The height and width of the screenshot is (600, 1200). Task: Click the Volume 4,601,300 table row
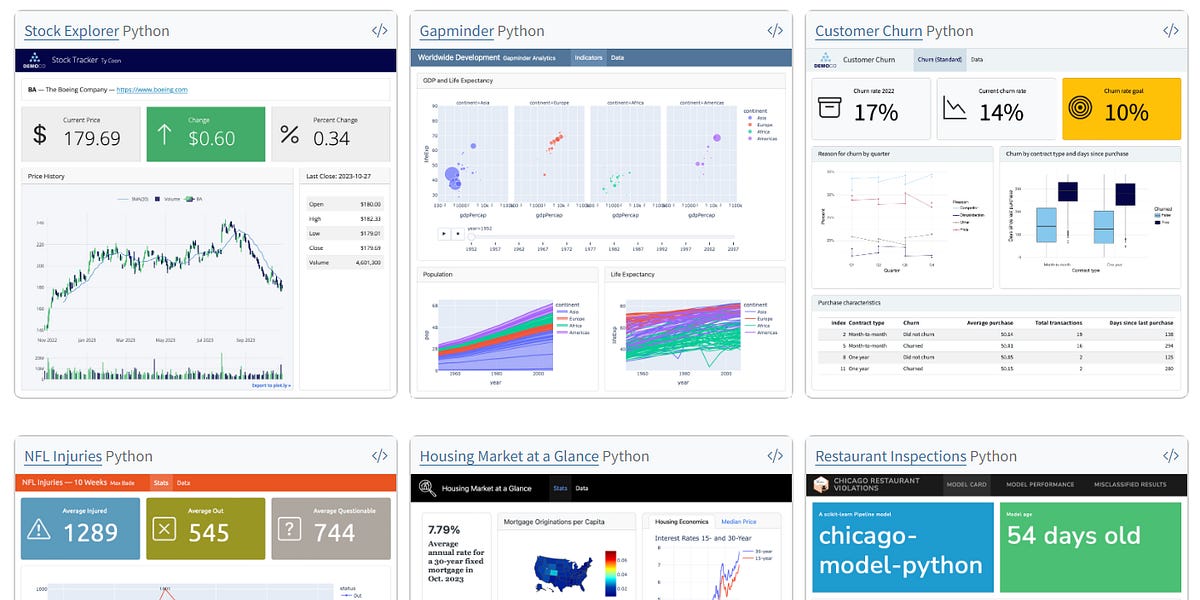click(x=346, y=263)
